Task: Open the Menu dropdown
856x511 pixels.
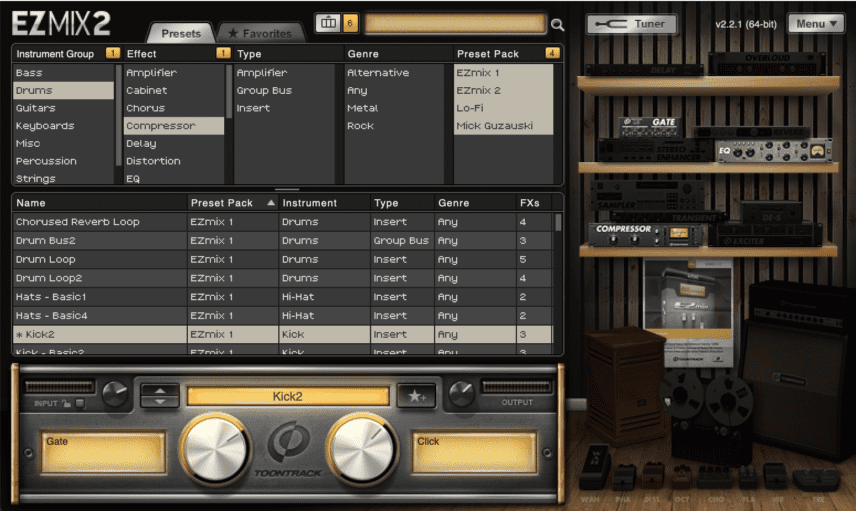Action: 816,24
